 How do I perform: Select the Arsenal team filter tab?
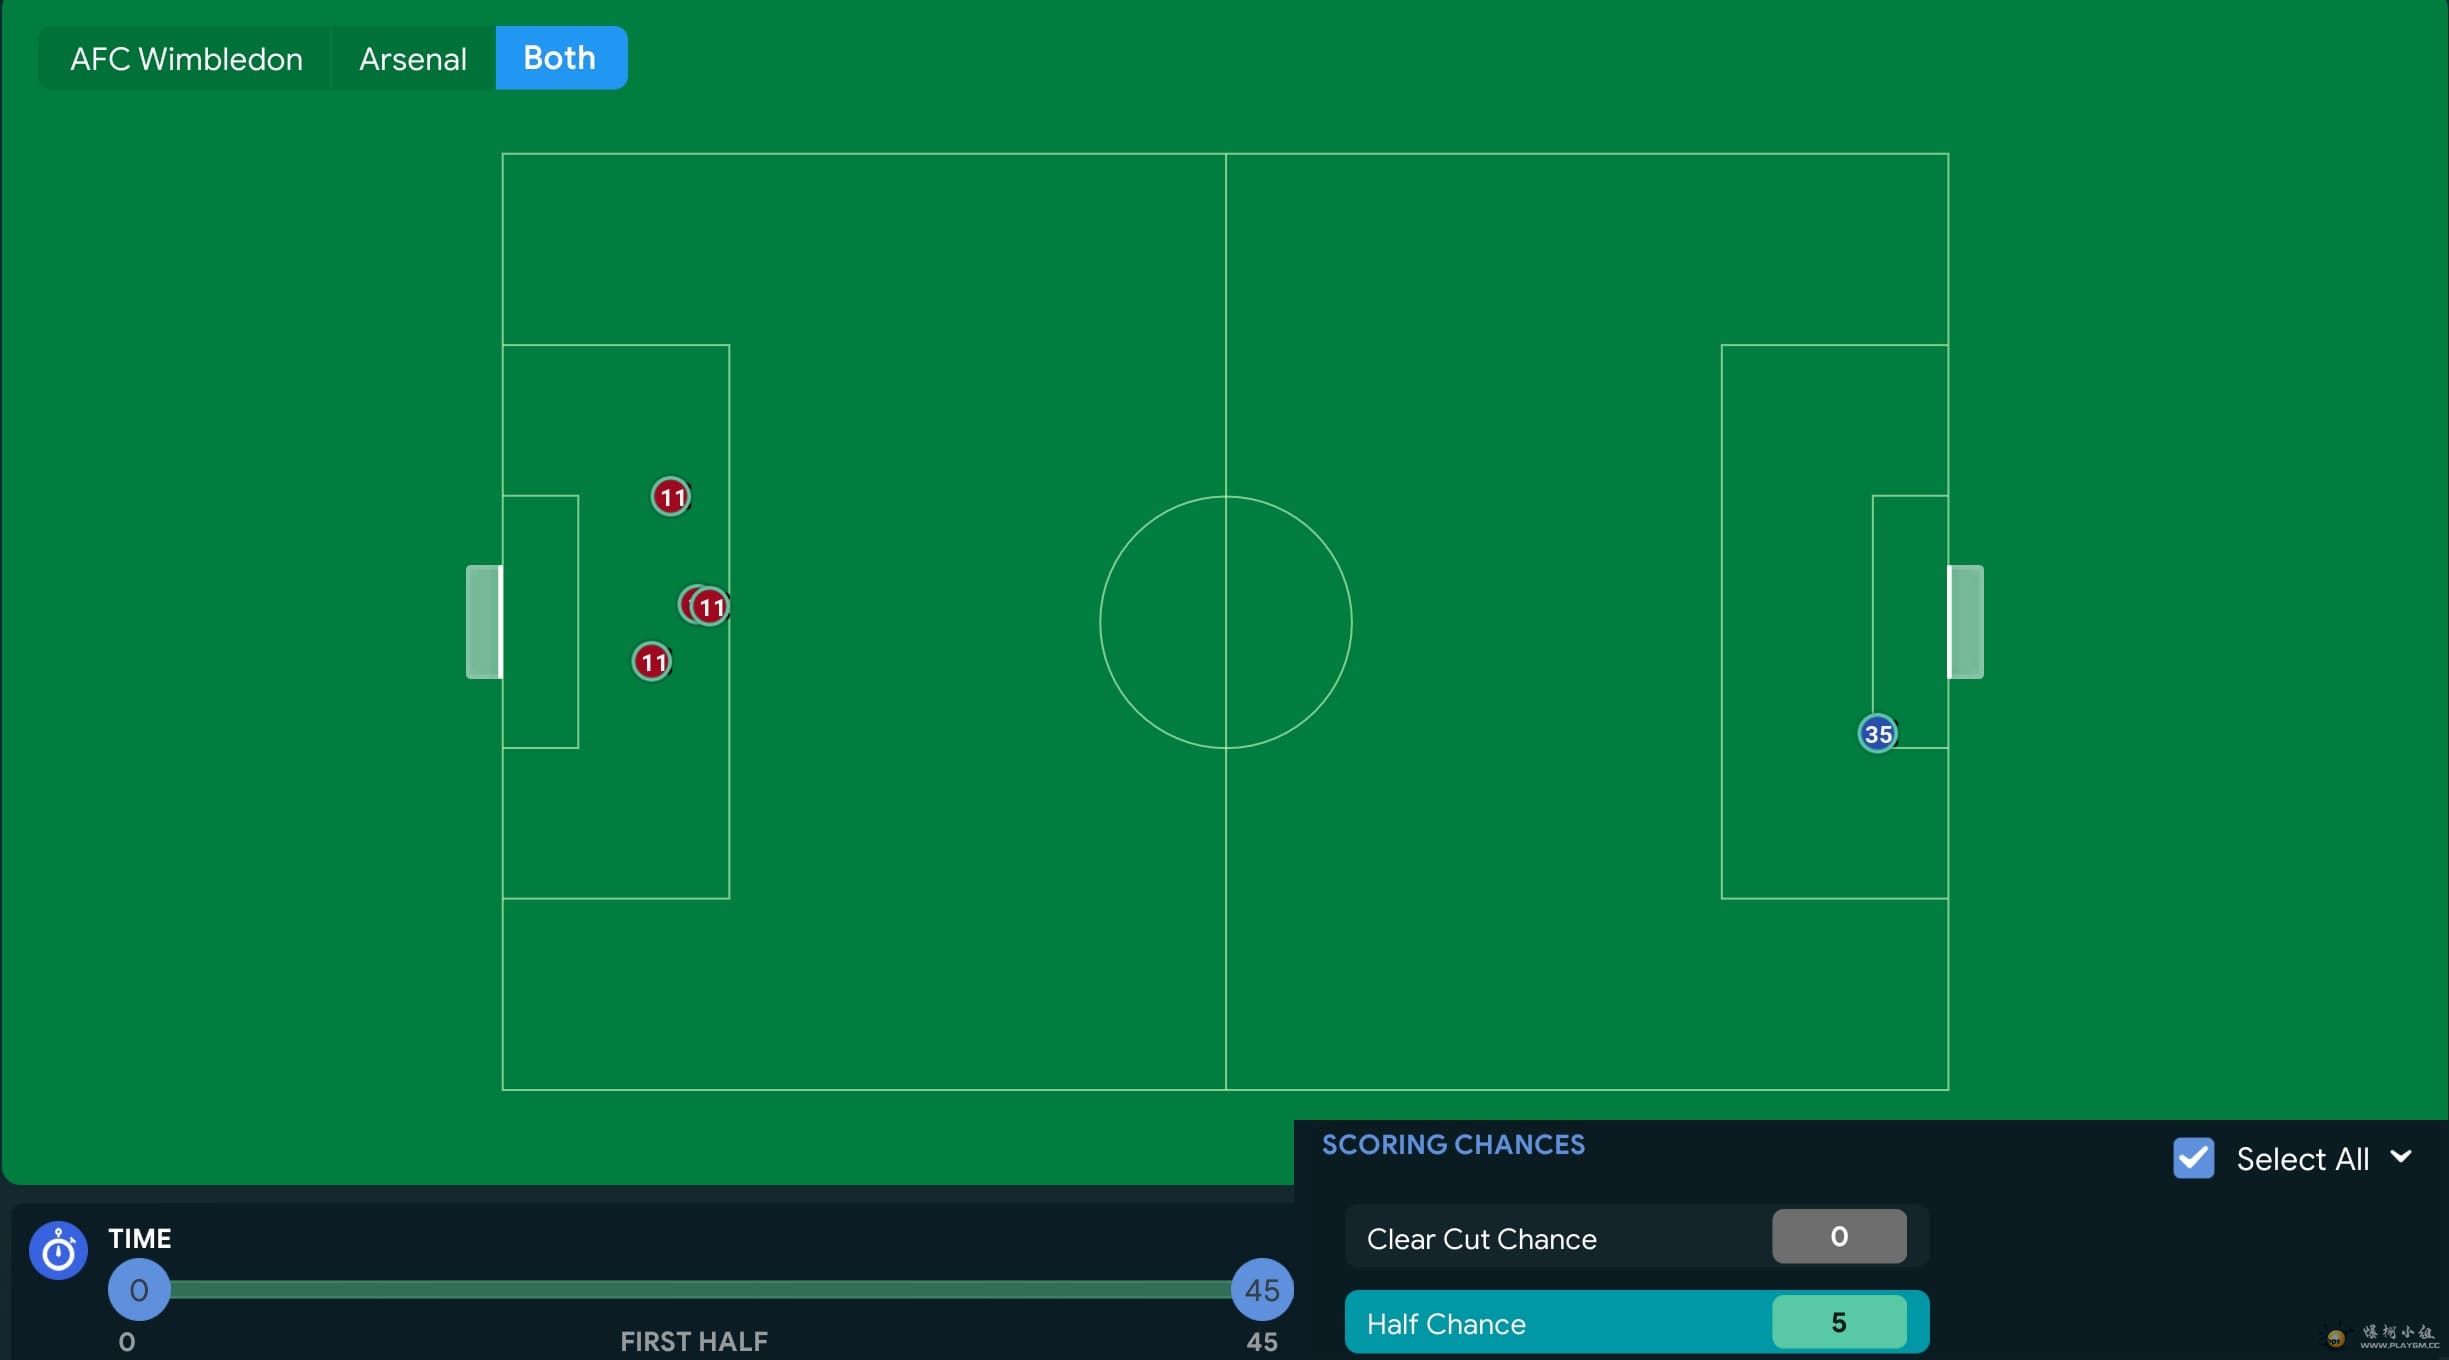[x=413, y=57]
